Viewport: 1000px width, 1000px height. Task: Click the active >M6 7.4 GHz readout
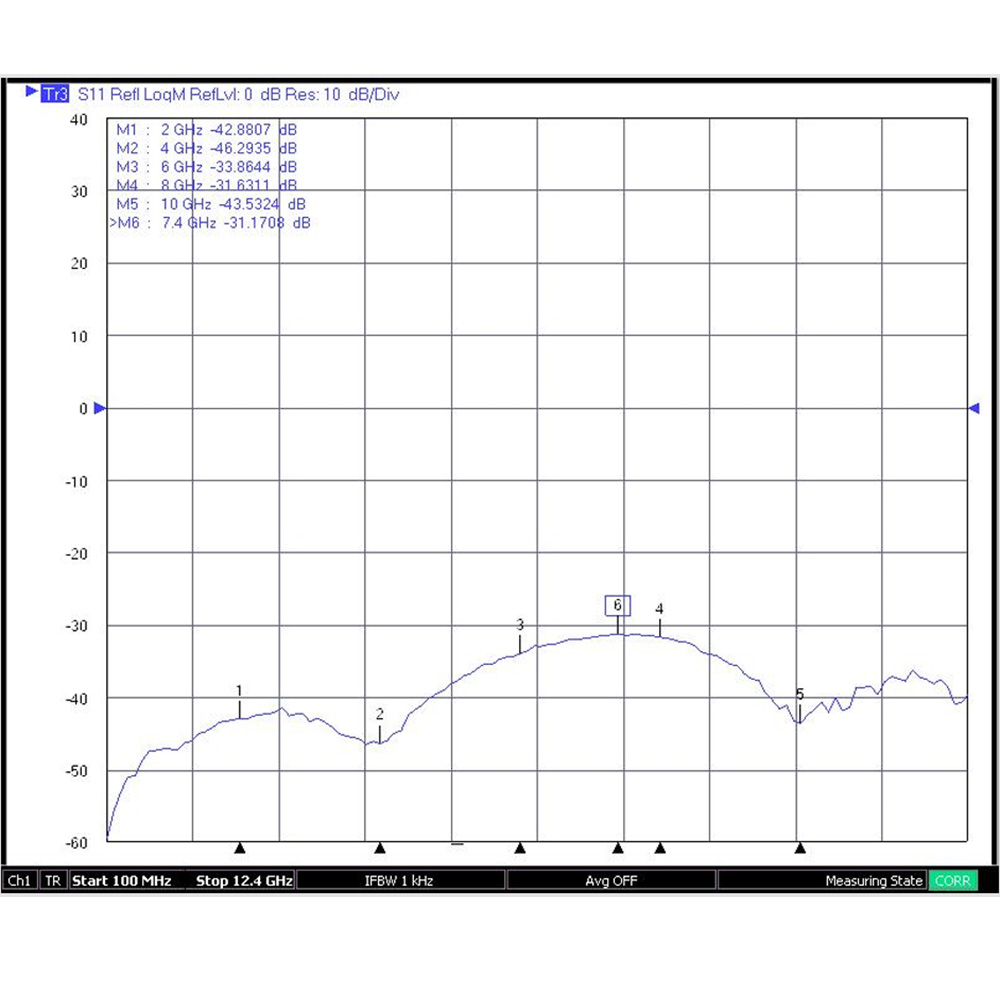(x=210, y=223)
